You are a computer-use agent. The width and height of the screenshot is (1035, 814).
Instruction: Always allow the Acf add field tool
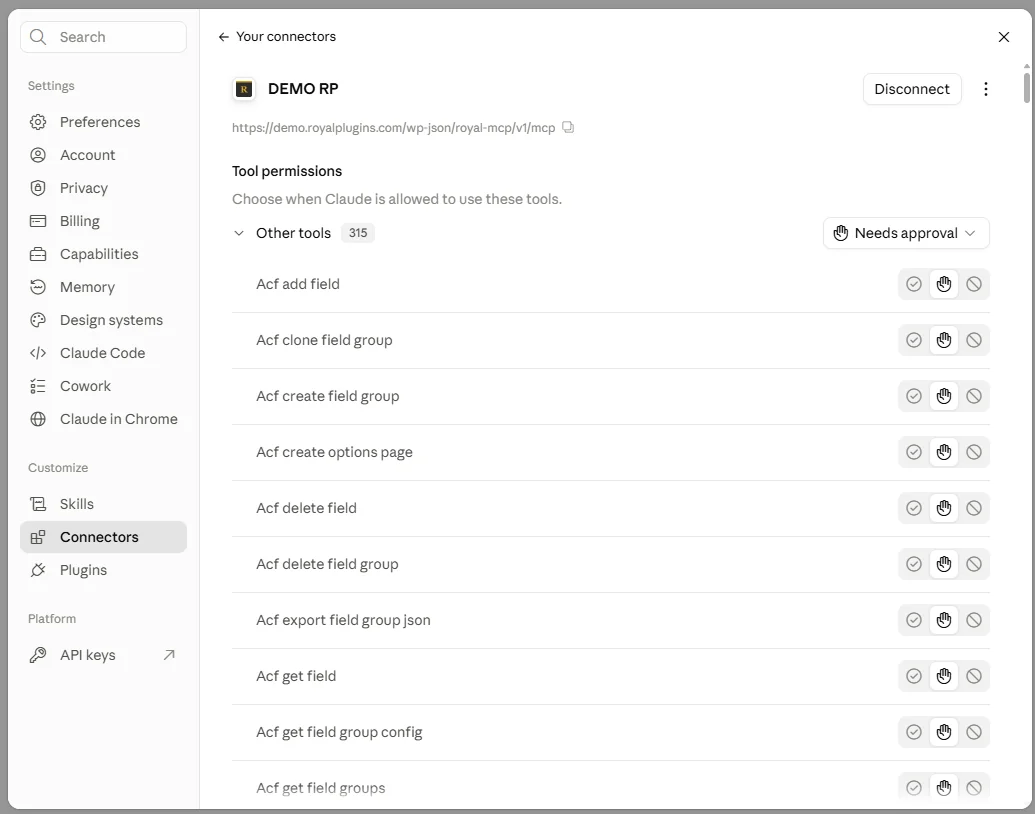click(x=914, y=284)
